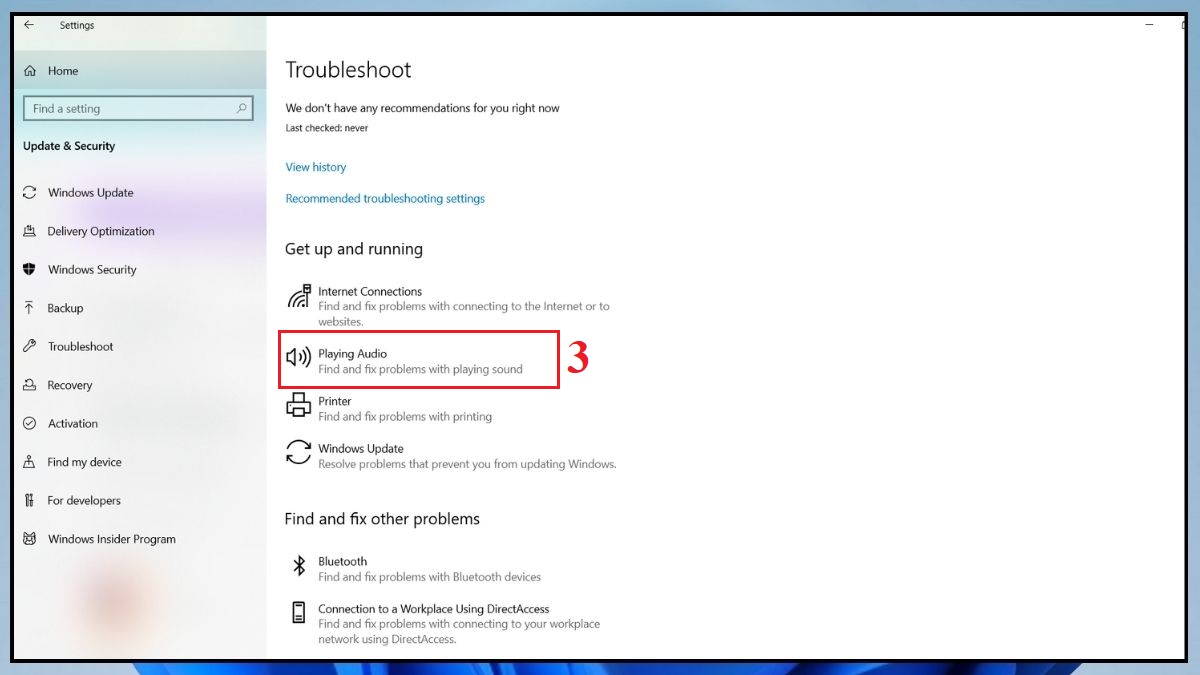This screenshot has width=1200, height=675.
Task: Click 'Find and fix other problems' heading
Action: coord(382,519)
